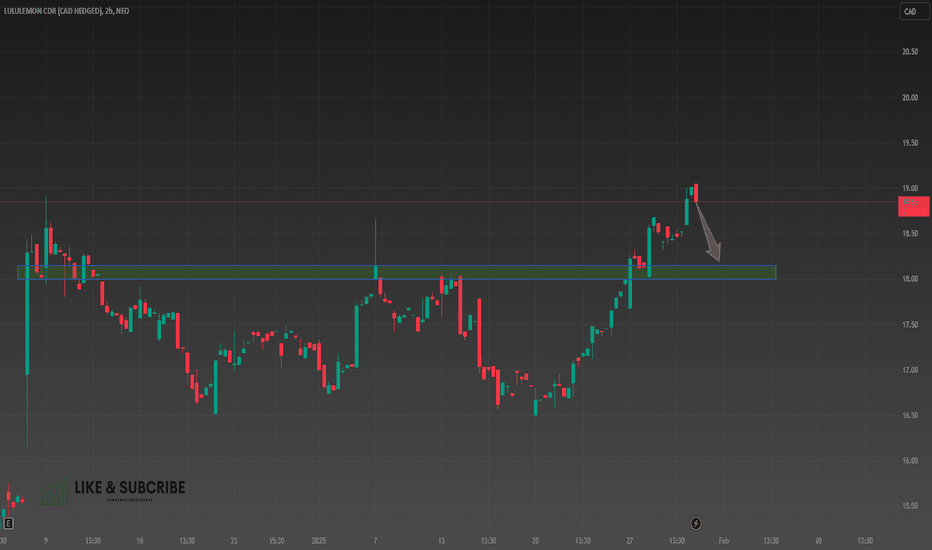The height and width of the screenshot is (550, 932).
Task: Select the green support zone rectangle
Action: [x=396, y=272]
